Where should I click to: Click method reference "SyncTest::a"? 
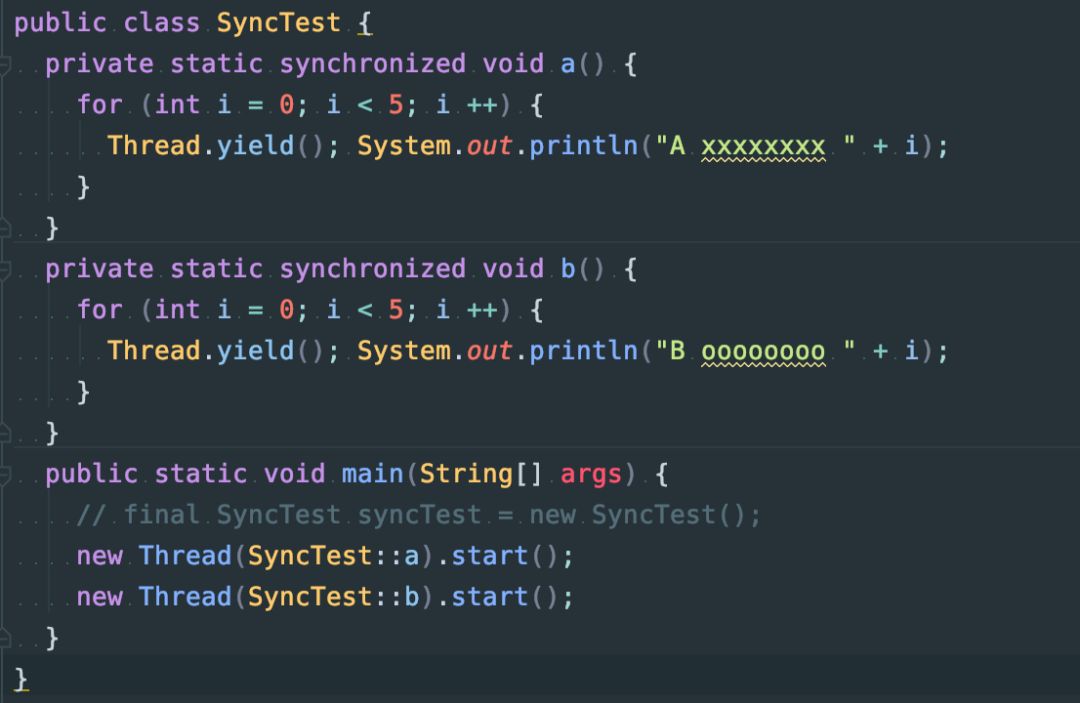[333, 556]
